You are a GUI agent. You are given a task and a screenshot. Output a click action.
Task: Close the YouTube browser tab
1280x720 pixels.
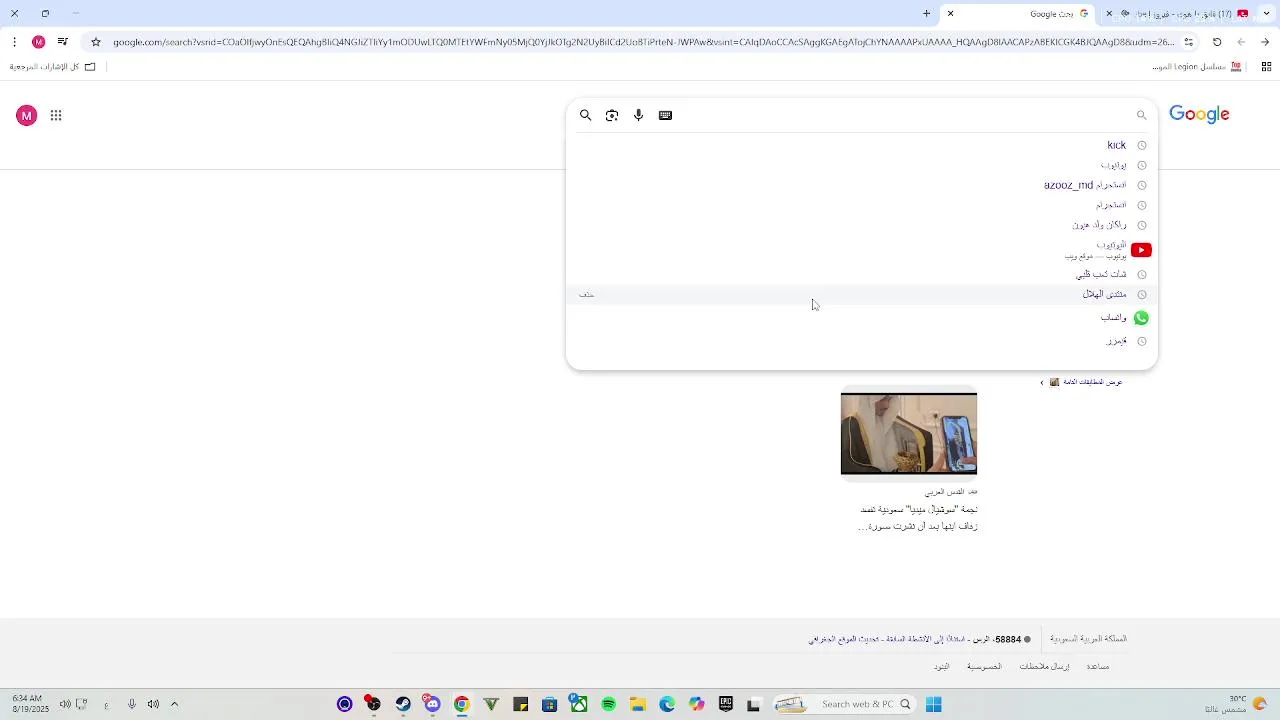[1109, 14]
